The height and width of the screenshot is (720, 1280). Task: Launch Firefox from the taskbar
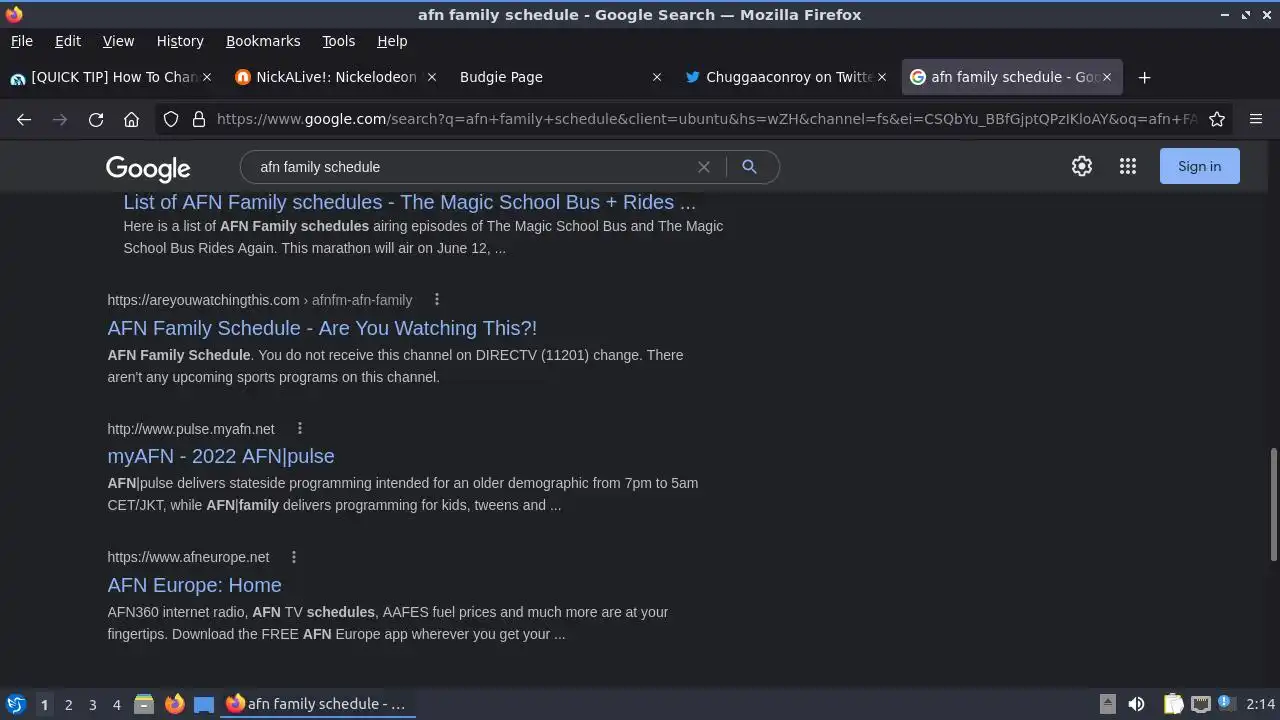click(174, 704)
